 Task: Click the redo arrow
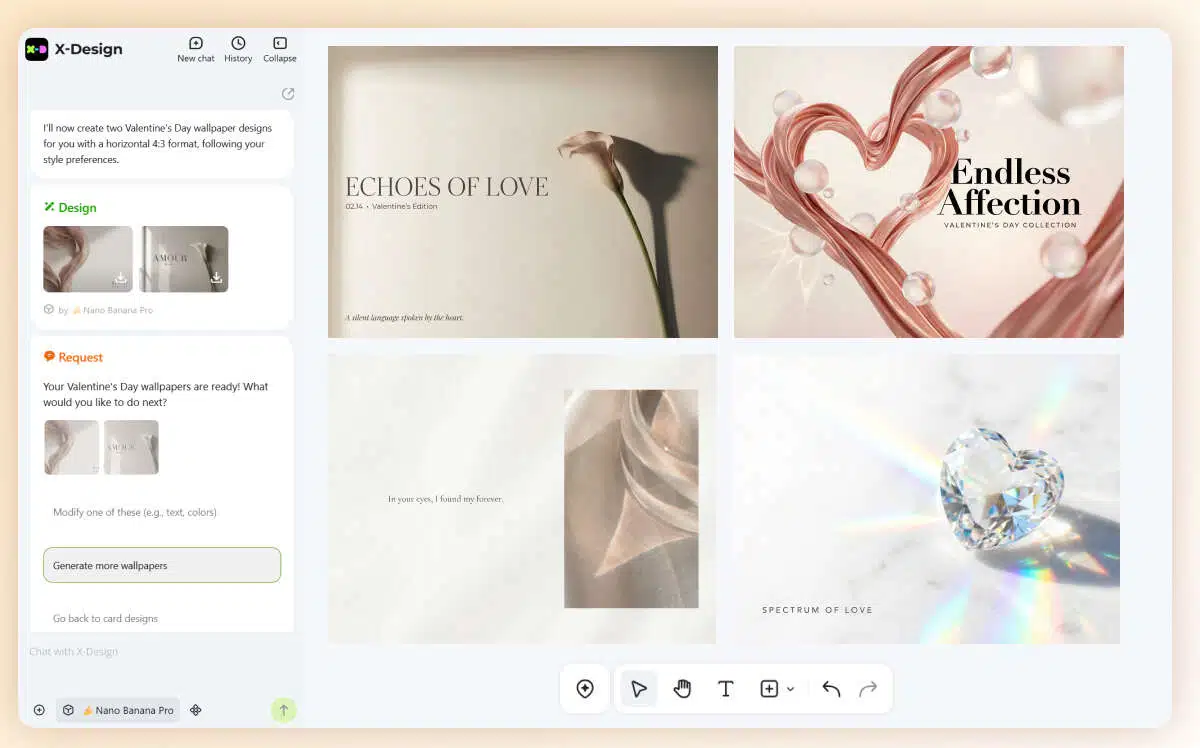click(x=868, y=688)
